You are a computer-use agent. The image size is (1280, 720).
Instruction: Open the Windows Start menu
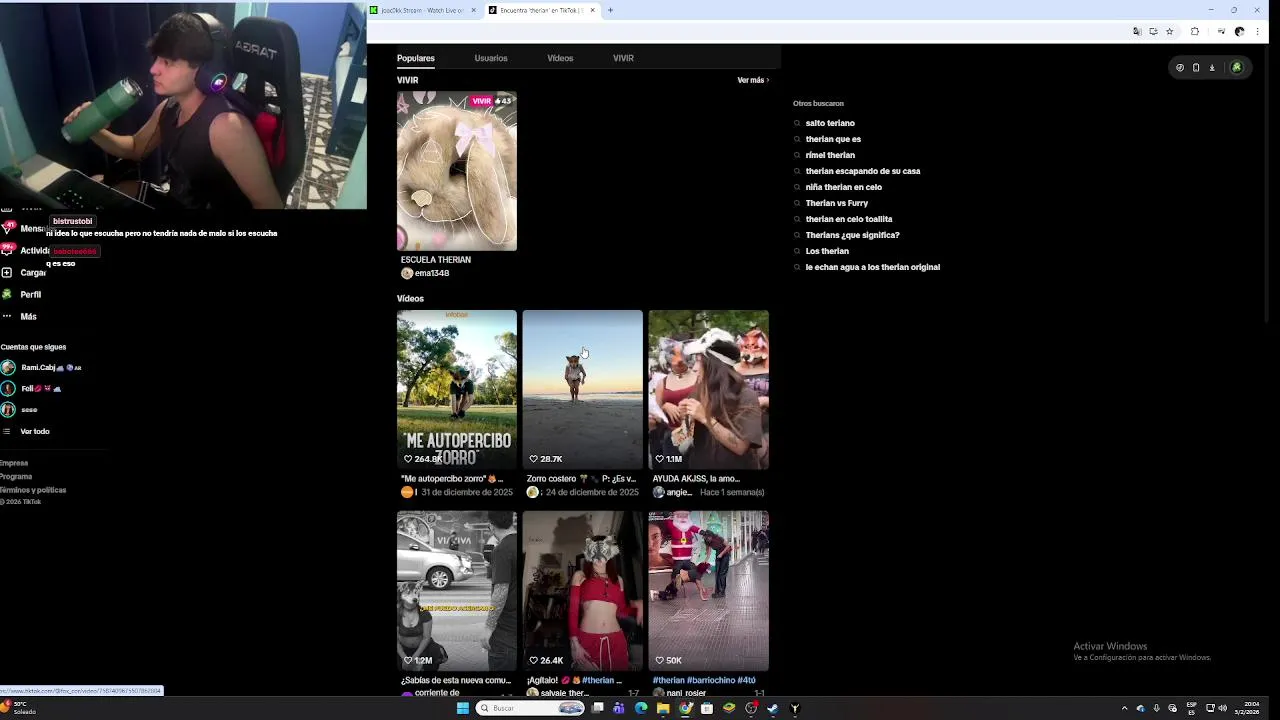(x=462, y=708)
